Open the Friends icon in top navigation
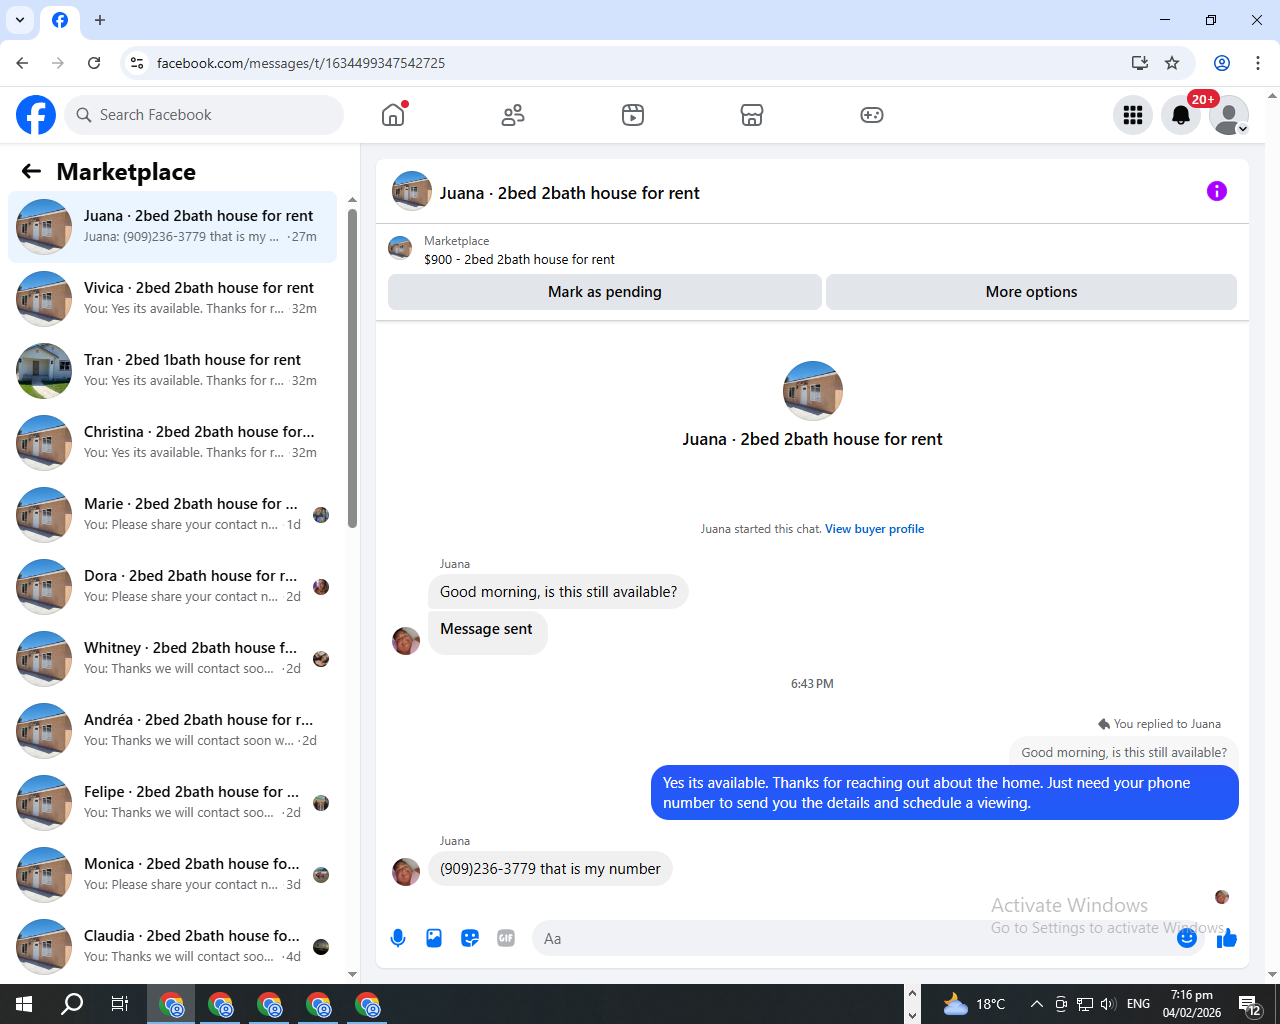Image resolution: width=1280 pixels, height=1024 pixels. coord(513,115)
